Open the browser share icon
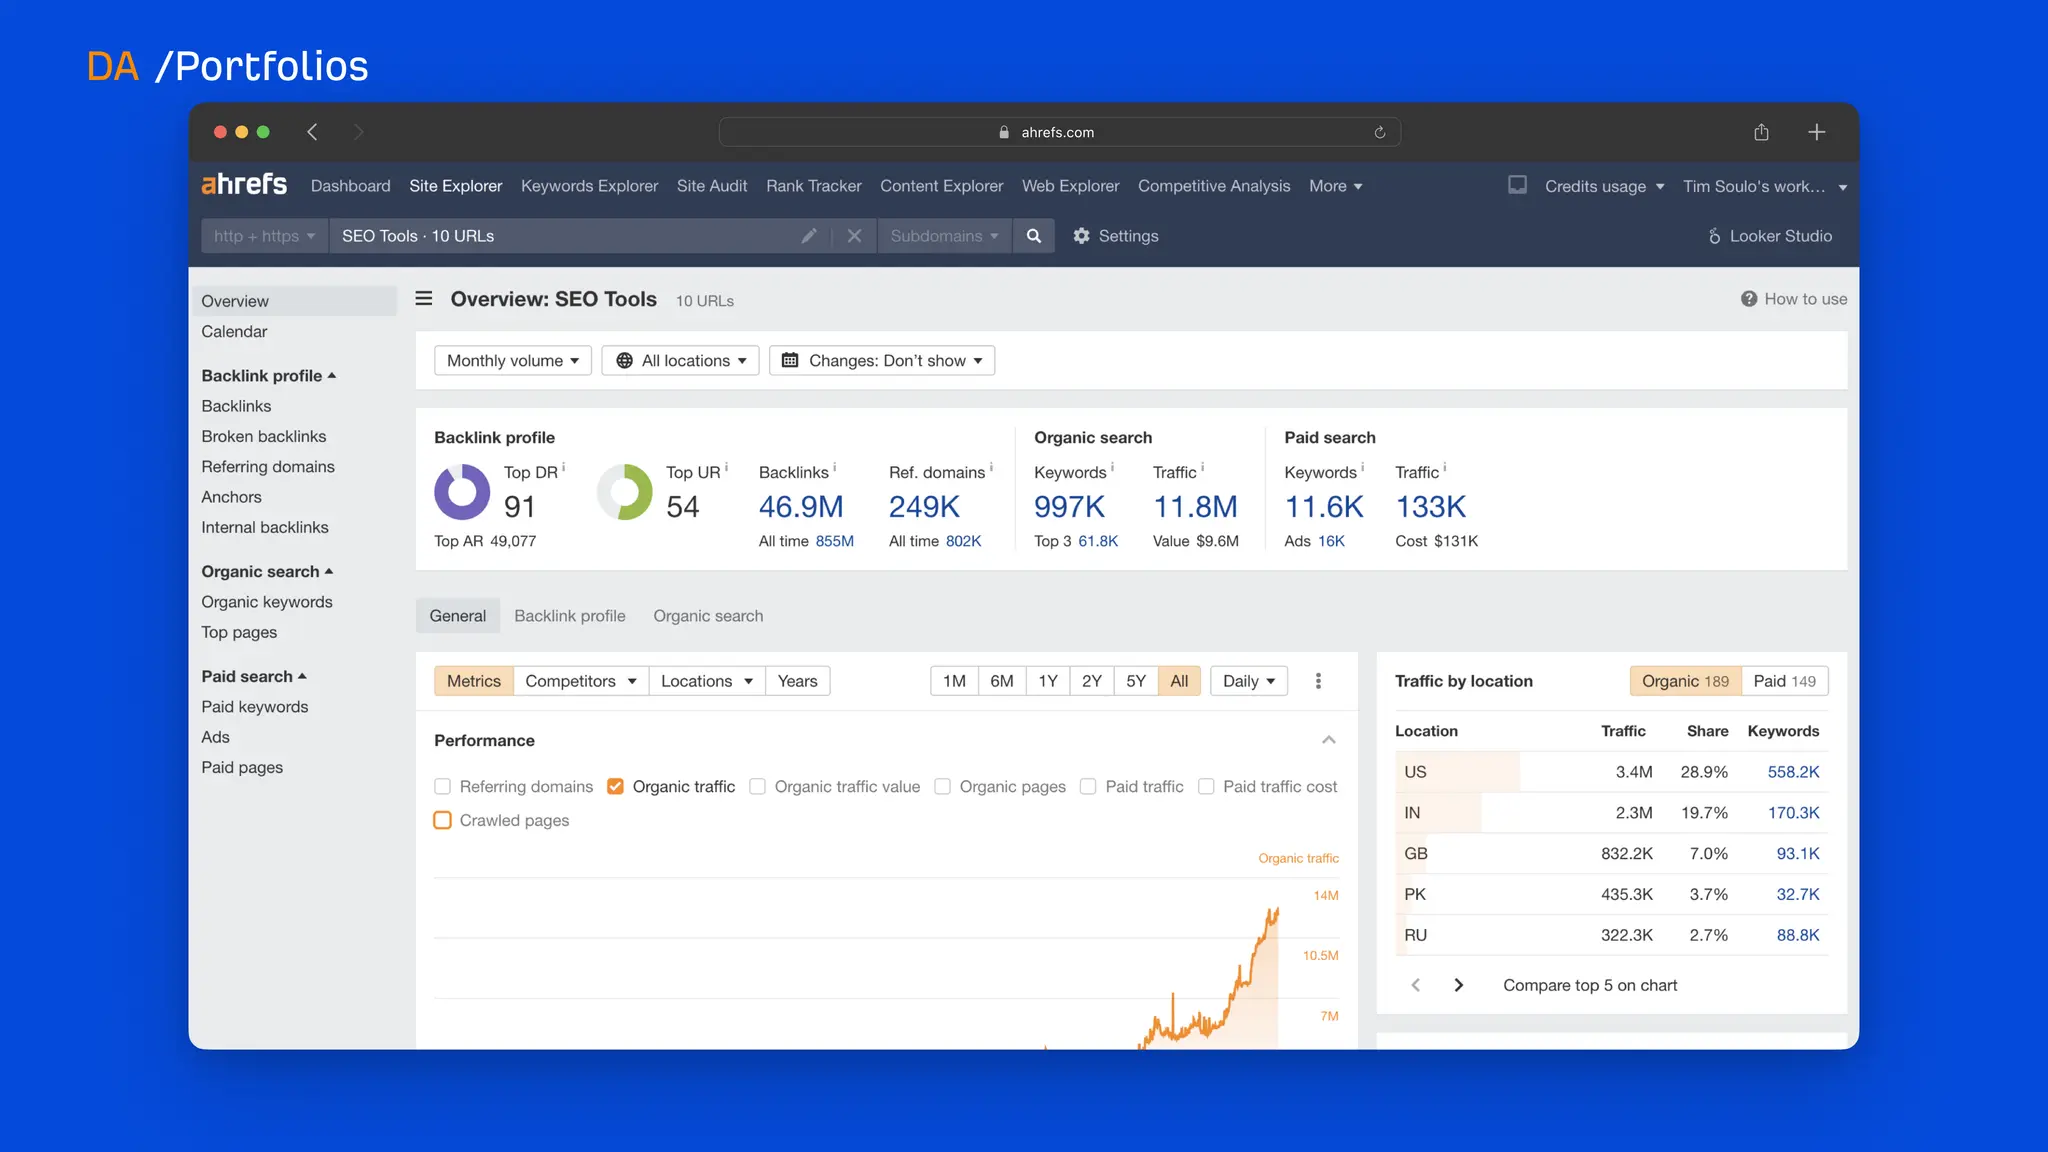The image size is (2048, 1152). [1761, 132]
